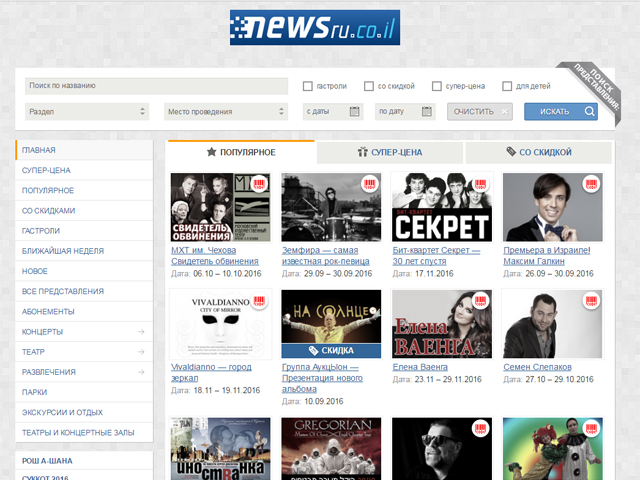Open Супер-цена in the sidebar menu

84,170
